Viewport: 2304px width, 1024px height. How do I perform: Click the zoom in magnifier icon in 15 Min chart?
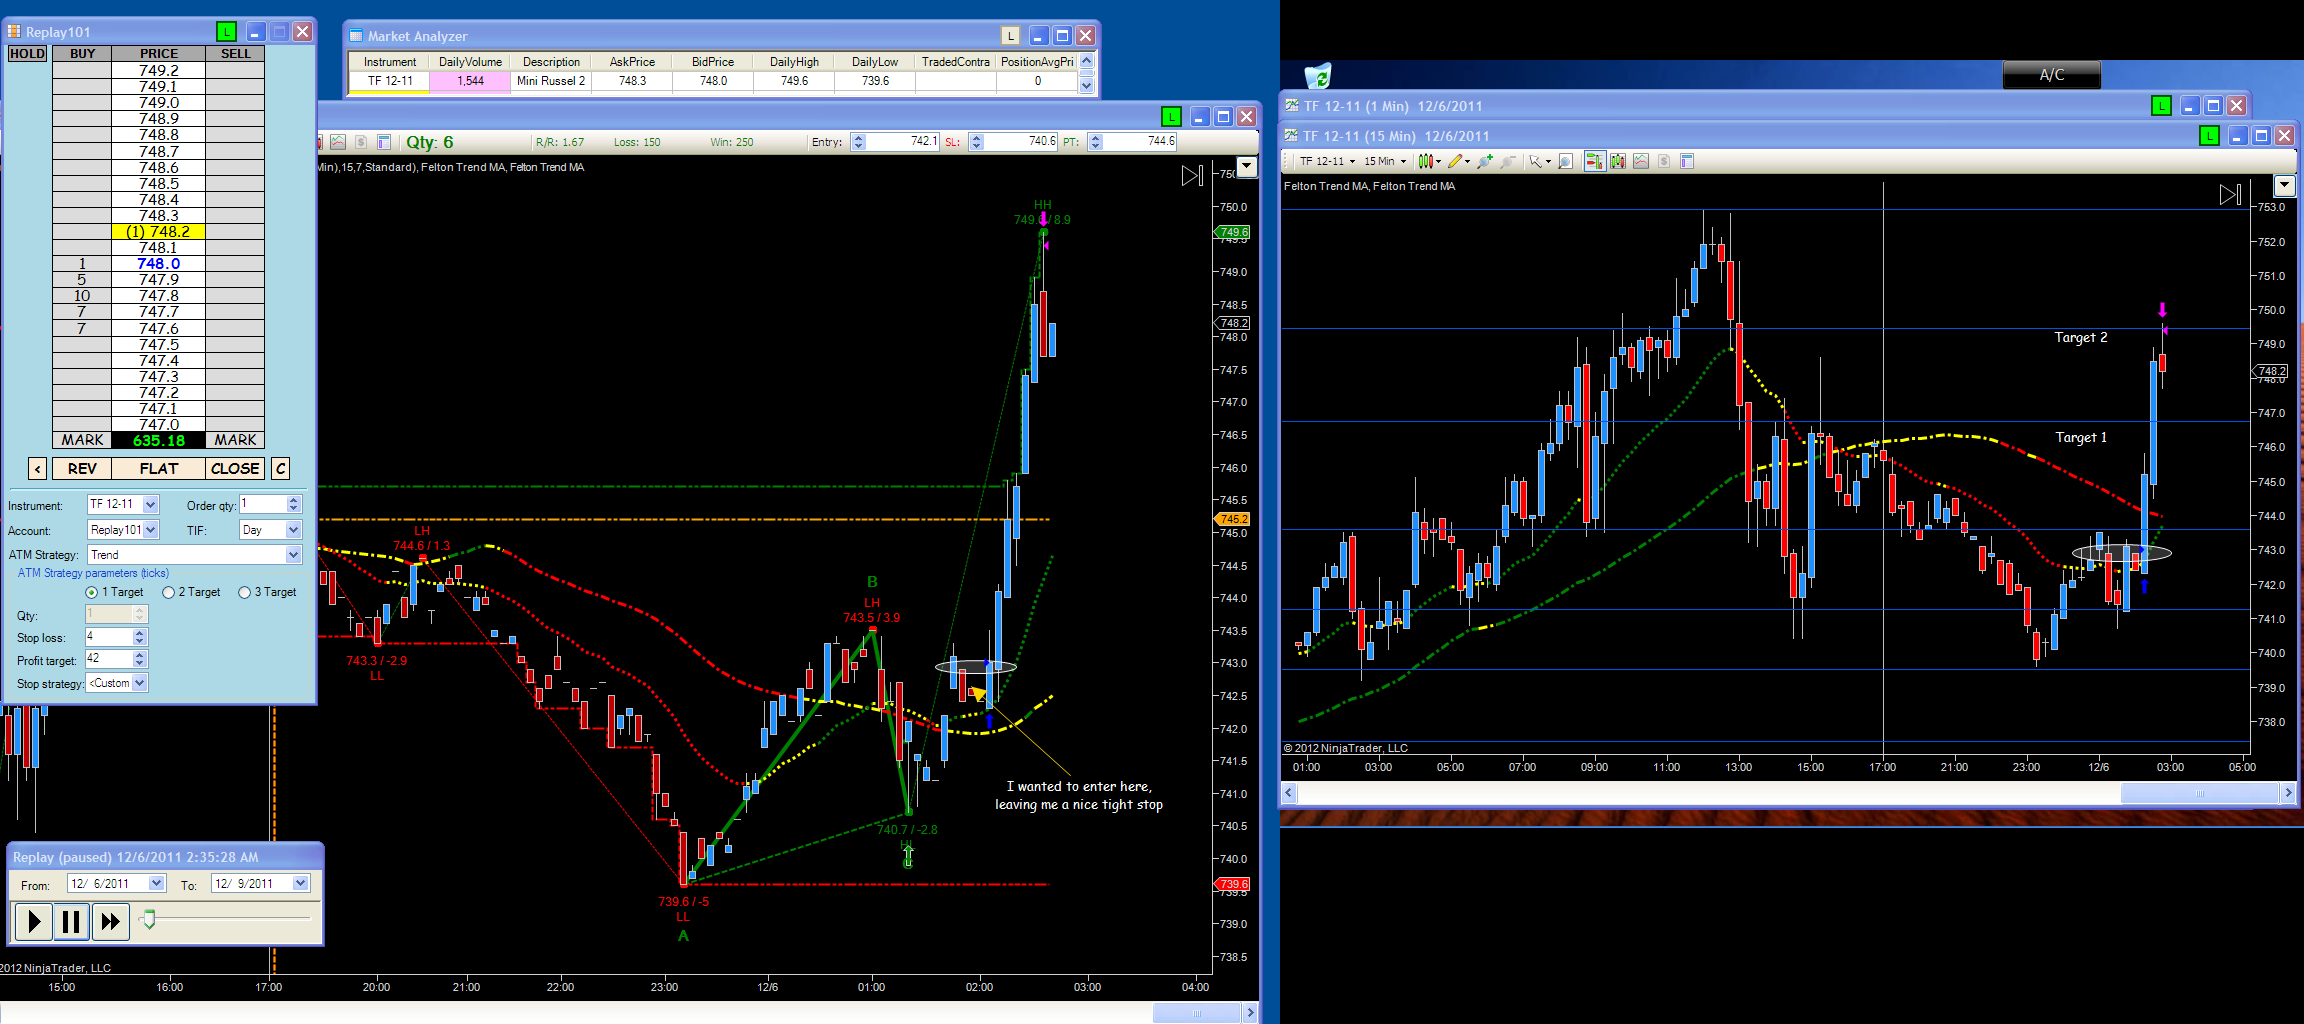1485,161
